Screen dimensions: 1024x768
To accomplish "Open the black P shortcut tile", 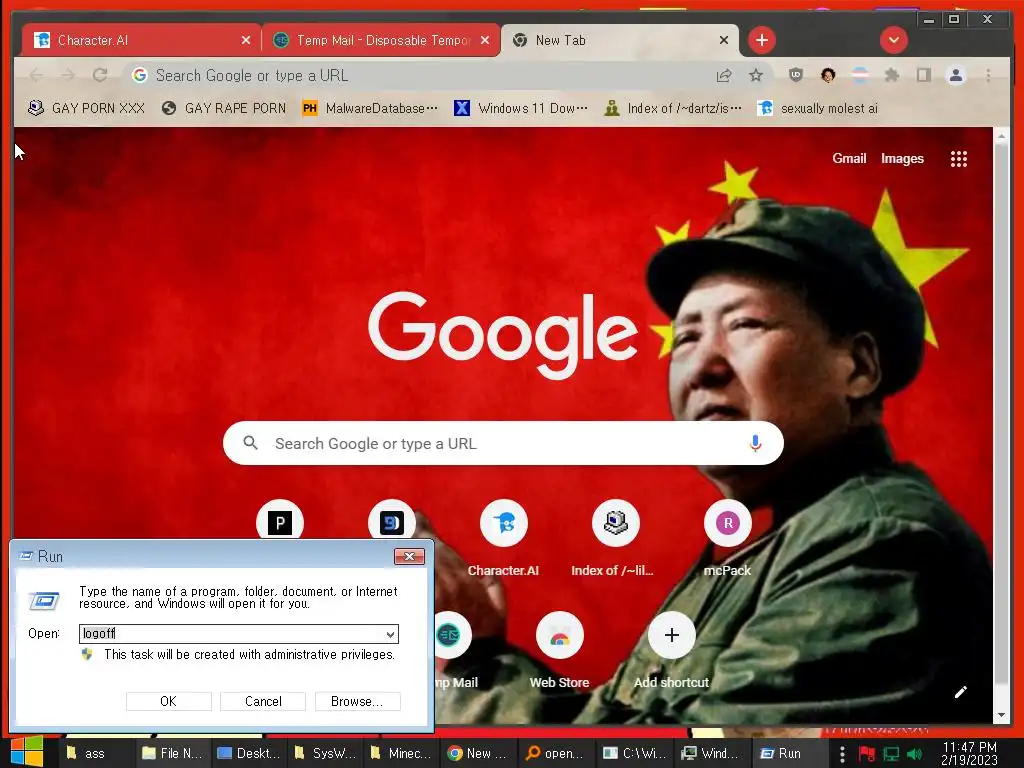I will point(280,521).
